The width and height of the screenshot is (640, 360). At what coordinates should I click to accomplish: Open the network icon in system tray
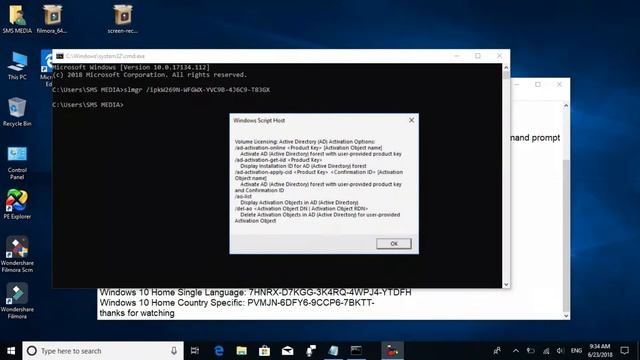pyautogui.click(x=546, y=351)
